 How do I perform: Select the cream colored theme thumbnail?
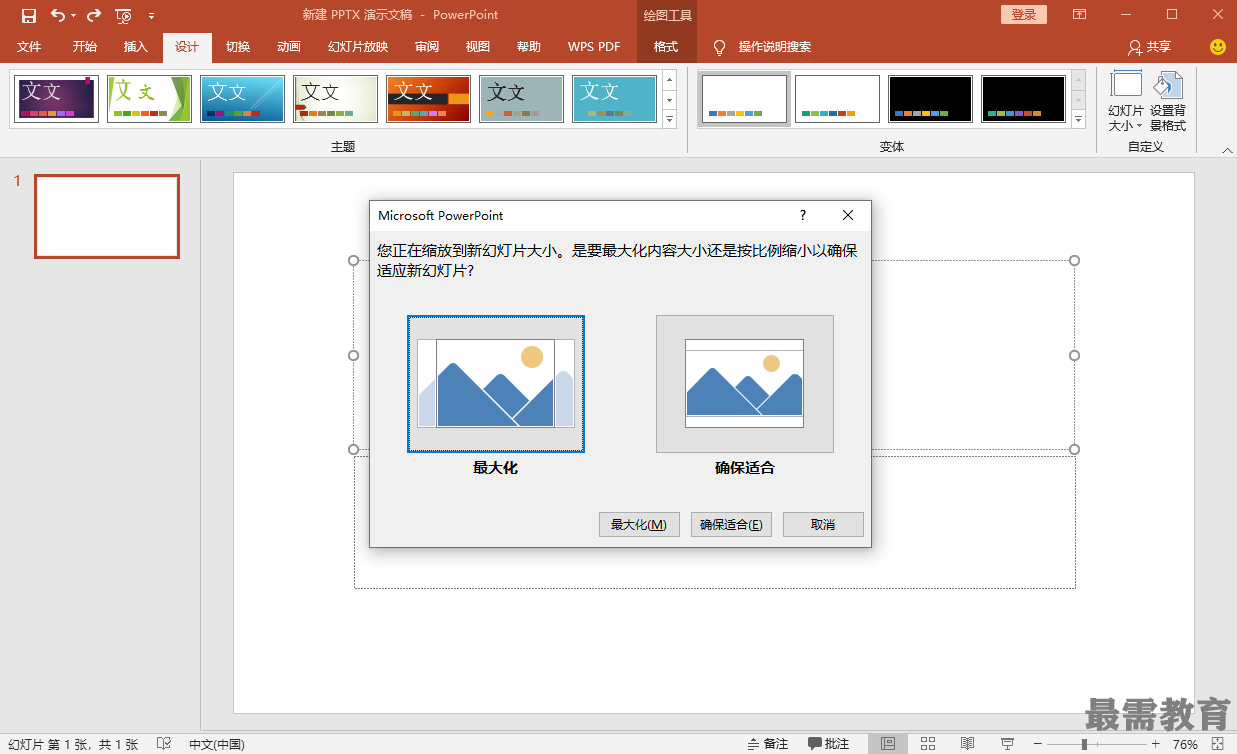(x=335, y=99)
